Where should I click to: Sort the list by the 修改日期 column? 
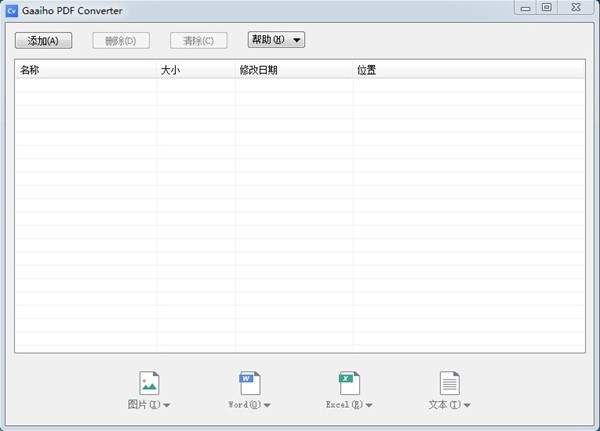(294, 70)
